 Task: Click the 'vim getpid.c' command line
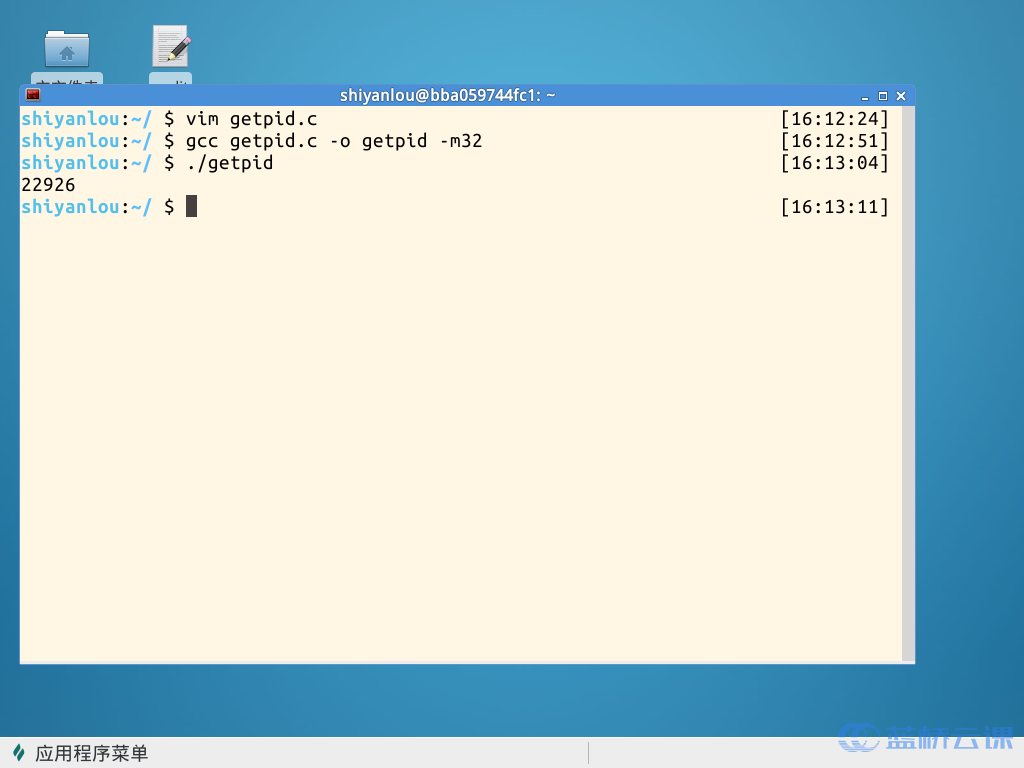point(251,120)
